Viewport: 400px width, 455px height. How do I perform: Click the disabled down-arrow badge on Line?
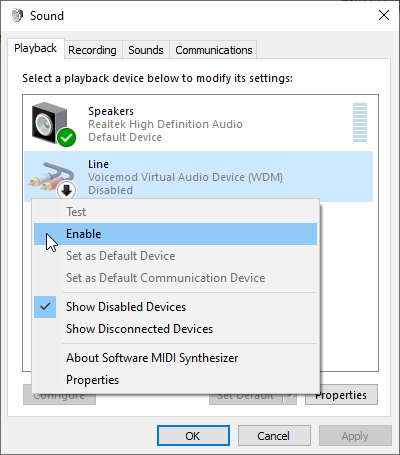tap(66, 191)
